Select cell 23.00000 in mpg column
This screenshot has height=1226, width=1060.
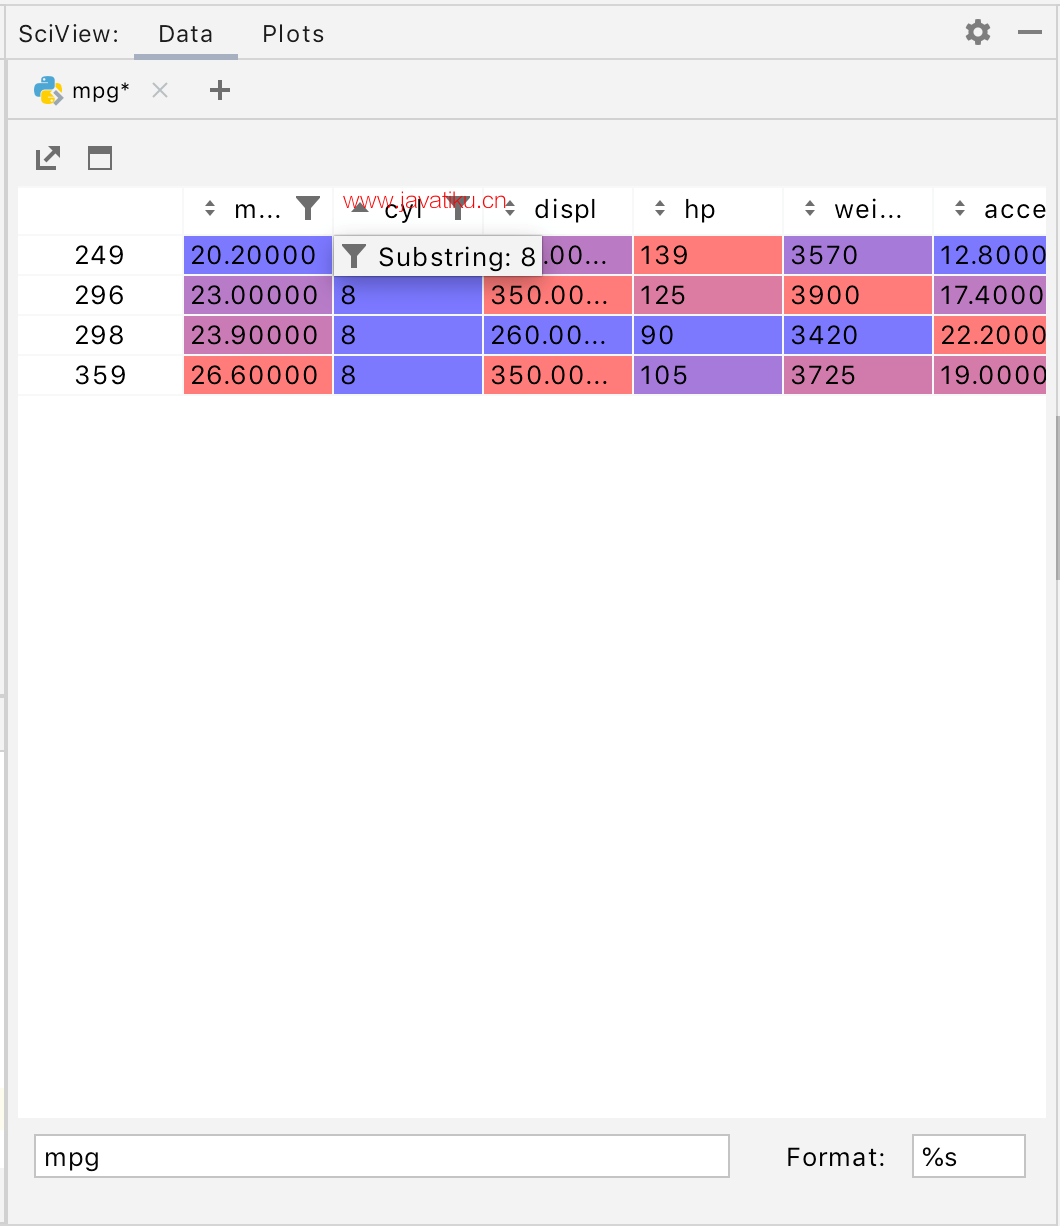[258, 295]
